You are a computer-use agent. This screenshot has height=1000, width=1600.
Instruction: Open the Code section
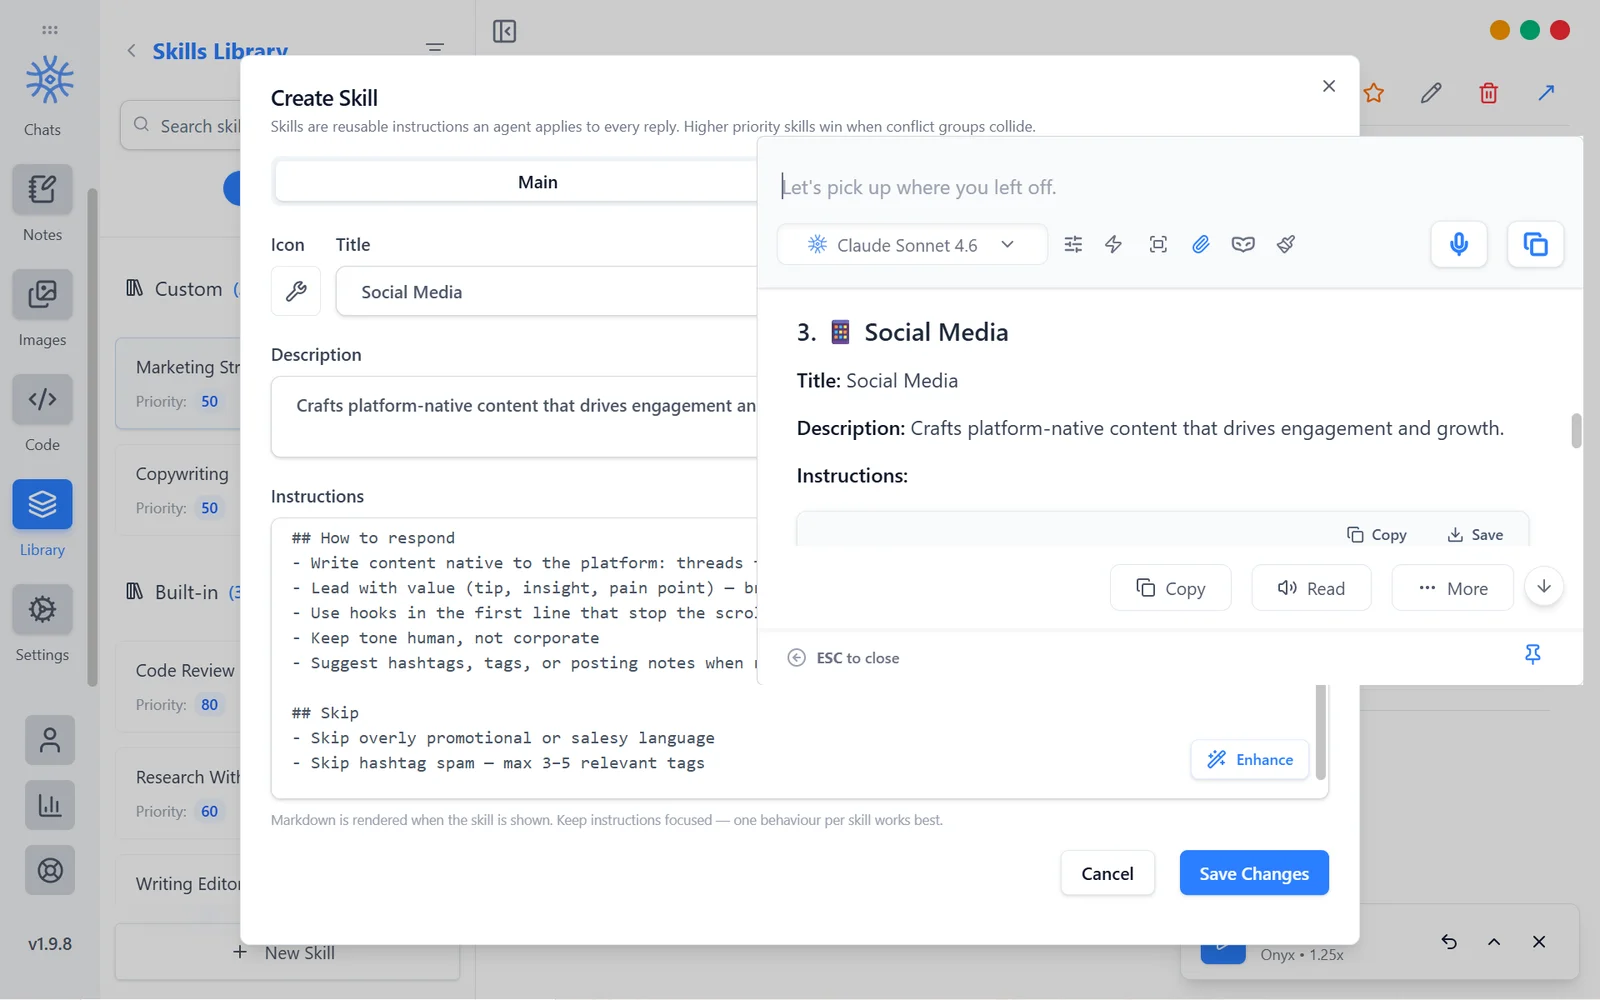(x=42, y=399)
